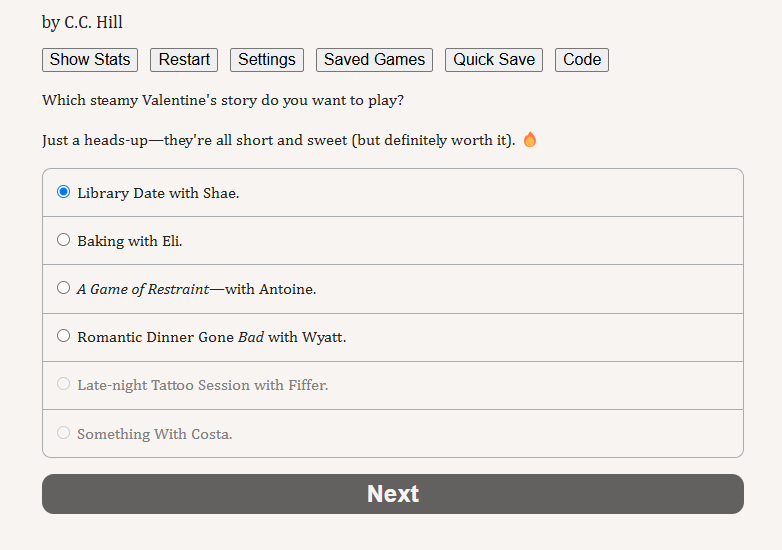Viewport: 782px width, 550px height.
Task: Click the 'by C.C. Hill' author line
Action: (x=82, y=22)
